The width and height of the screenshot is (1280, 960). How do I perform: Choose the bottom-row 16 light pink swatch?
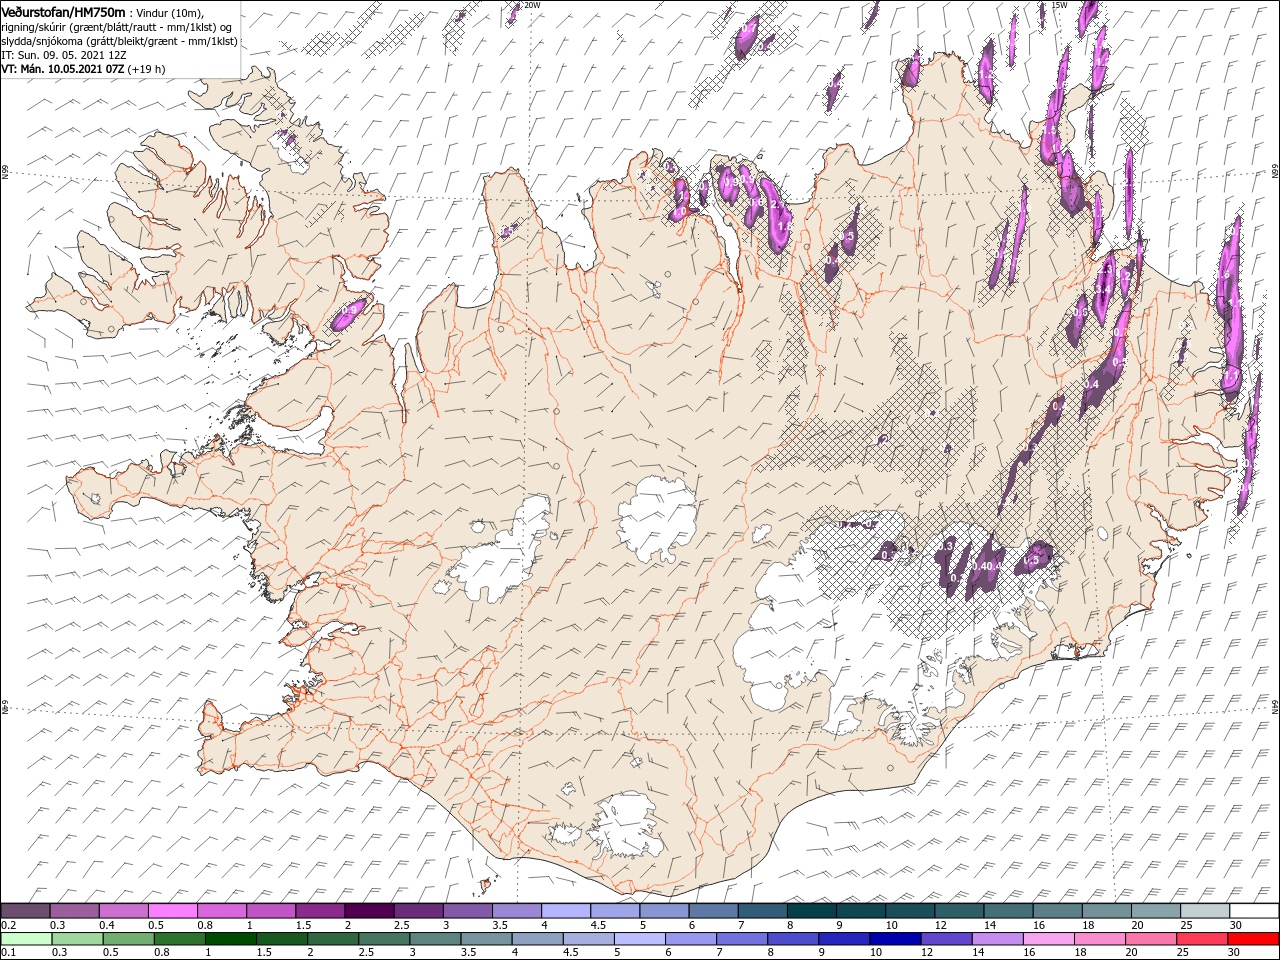click(x=1048, y=939)
